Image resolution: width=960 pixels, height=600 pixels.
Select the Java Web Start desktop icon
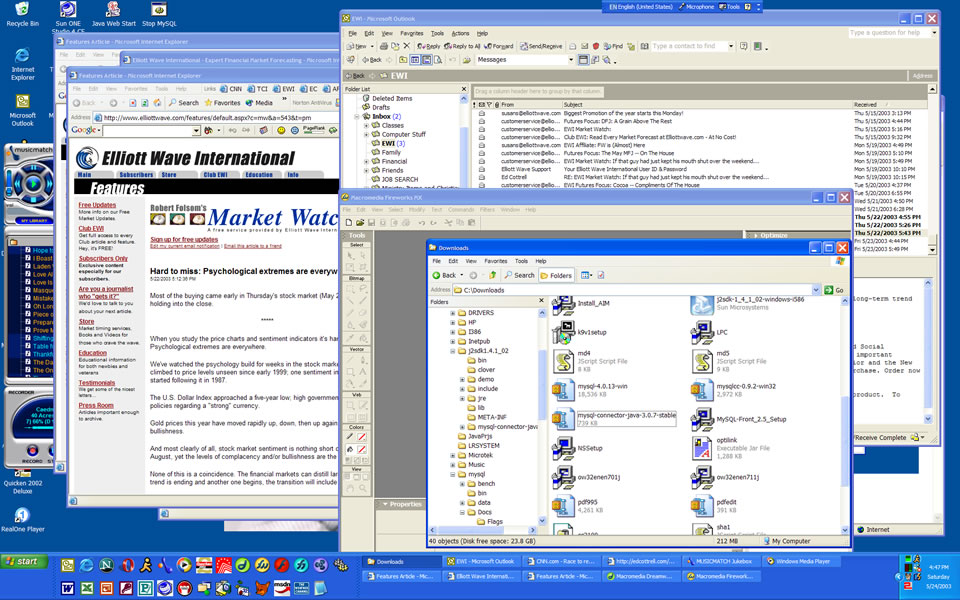click(x=113, y=15)
